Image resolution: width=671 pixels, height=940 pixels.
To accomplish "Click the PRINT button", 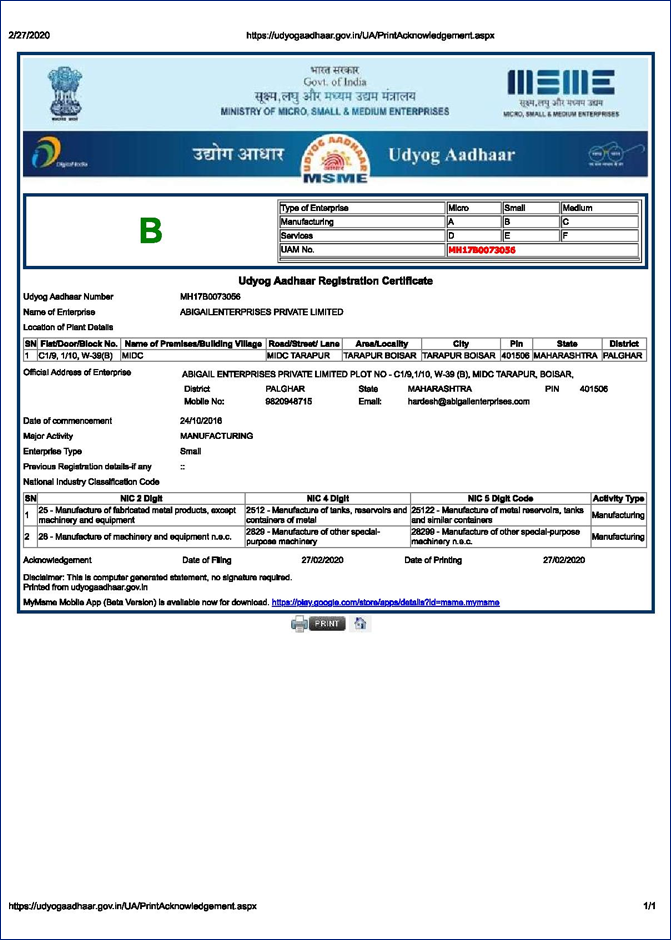I will (x=327, y=623).
